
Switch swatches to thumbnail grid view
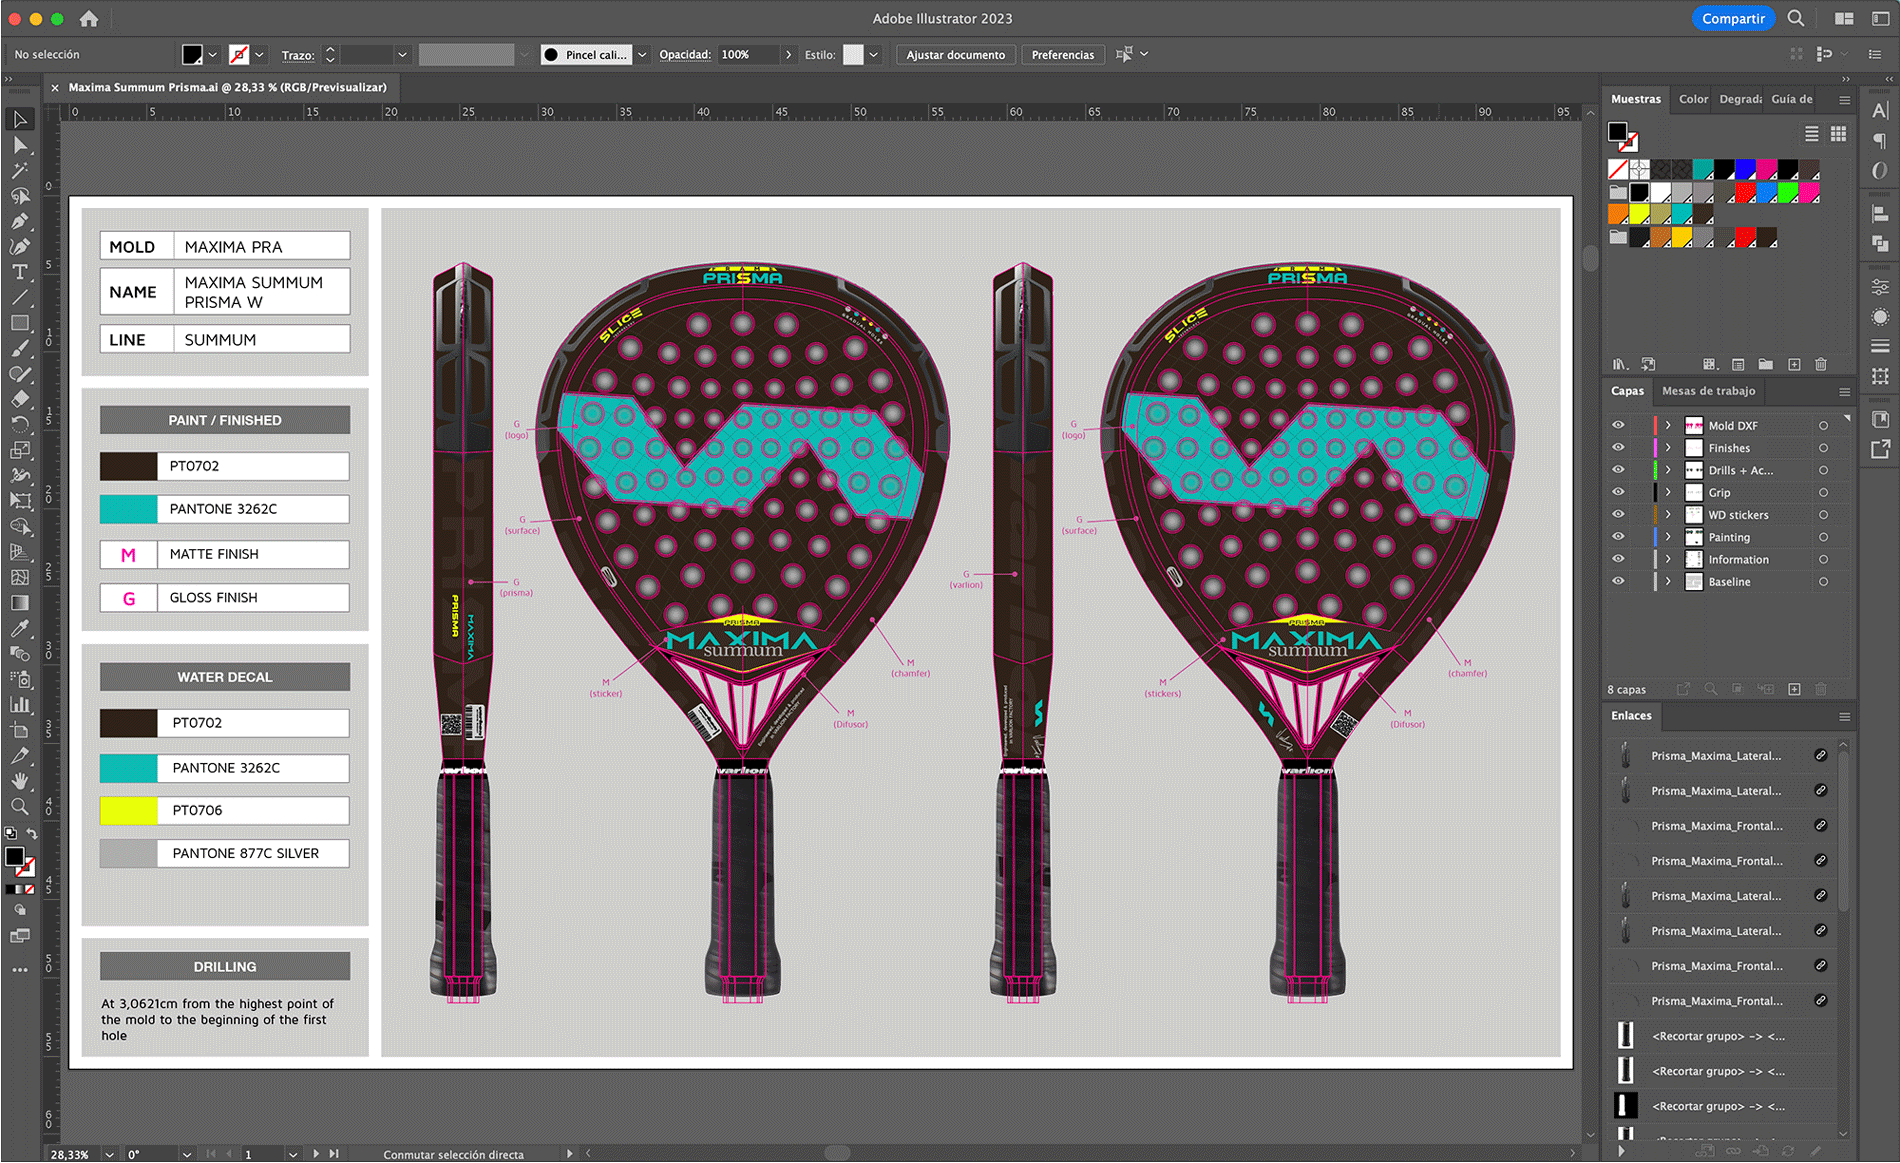coord(1838,133)
